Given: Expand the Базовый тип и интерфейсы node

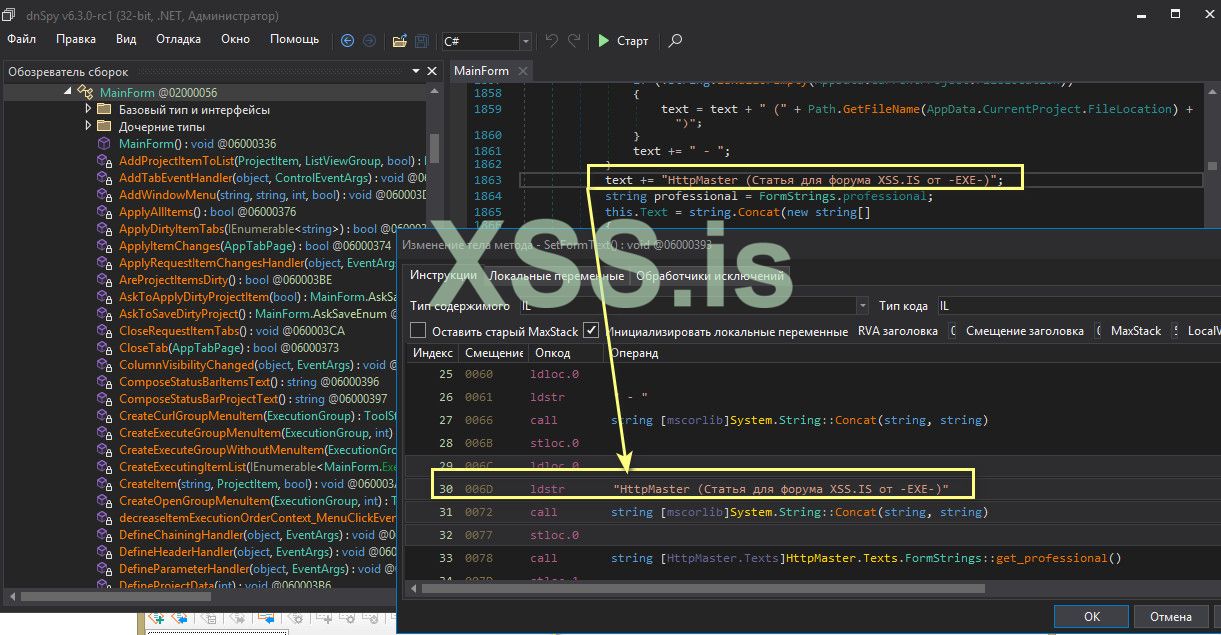Looking at the screenshot, I should [x=88, y=110].
